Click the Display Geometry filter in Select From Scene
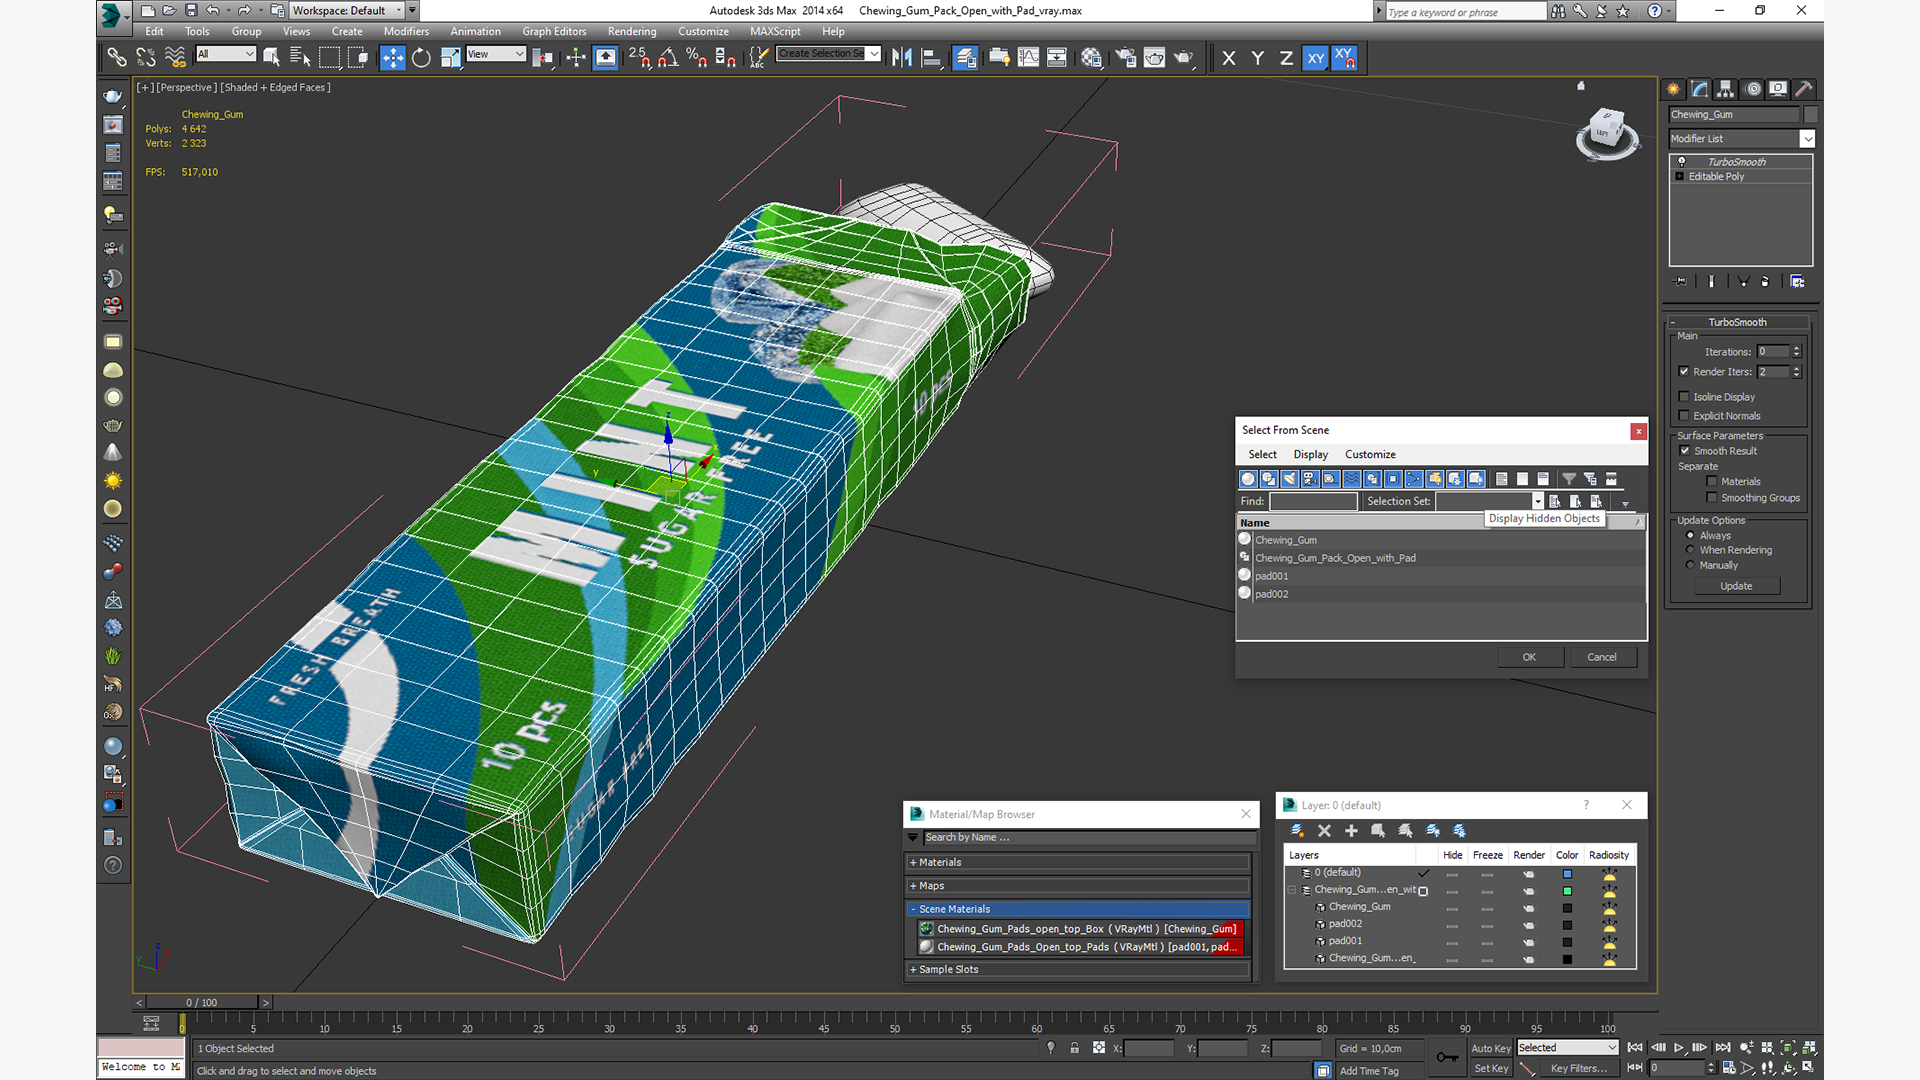This screenshot has height=1080, width=1920. [1248, 479]
